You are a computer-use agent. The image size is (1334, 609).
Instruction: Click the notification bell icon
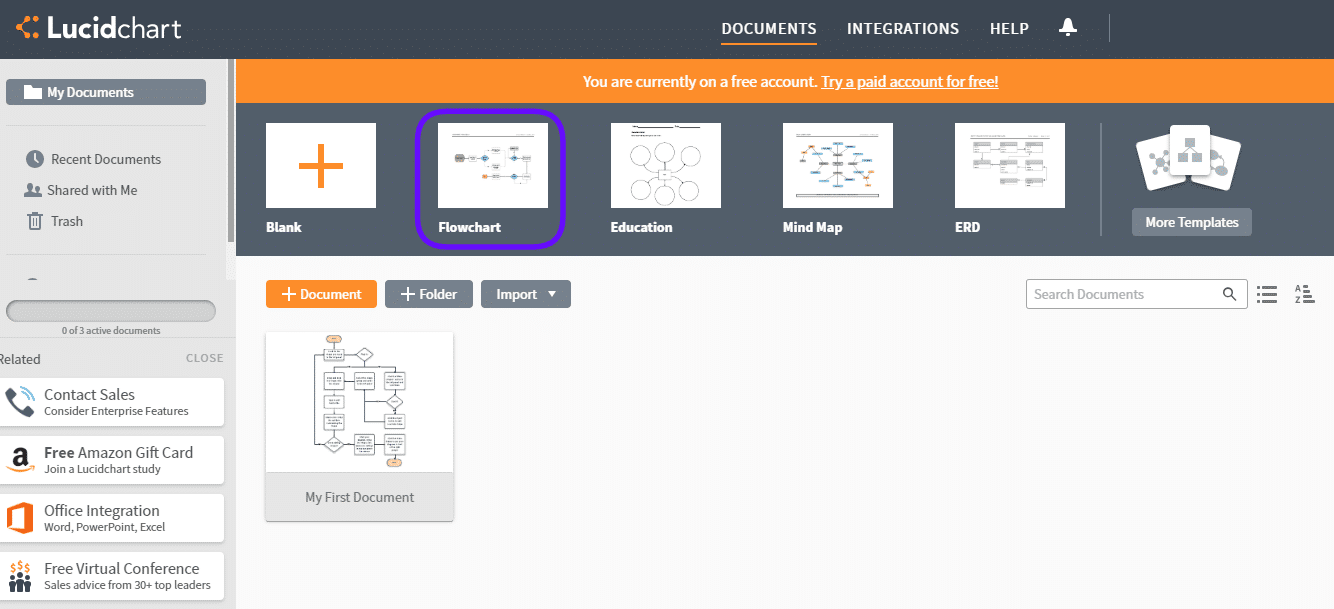coord(1067,28)
